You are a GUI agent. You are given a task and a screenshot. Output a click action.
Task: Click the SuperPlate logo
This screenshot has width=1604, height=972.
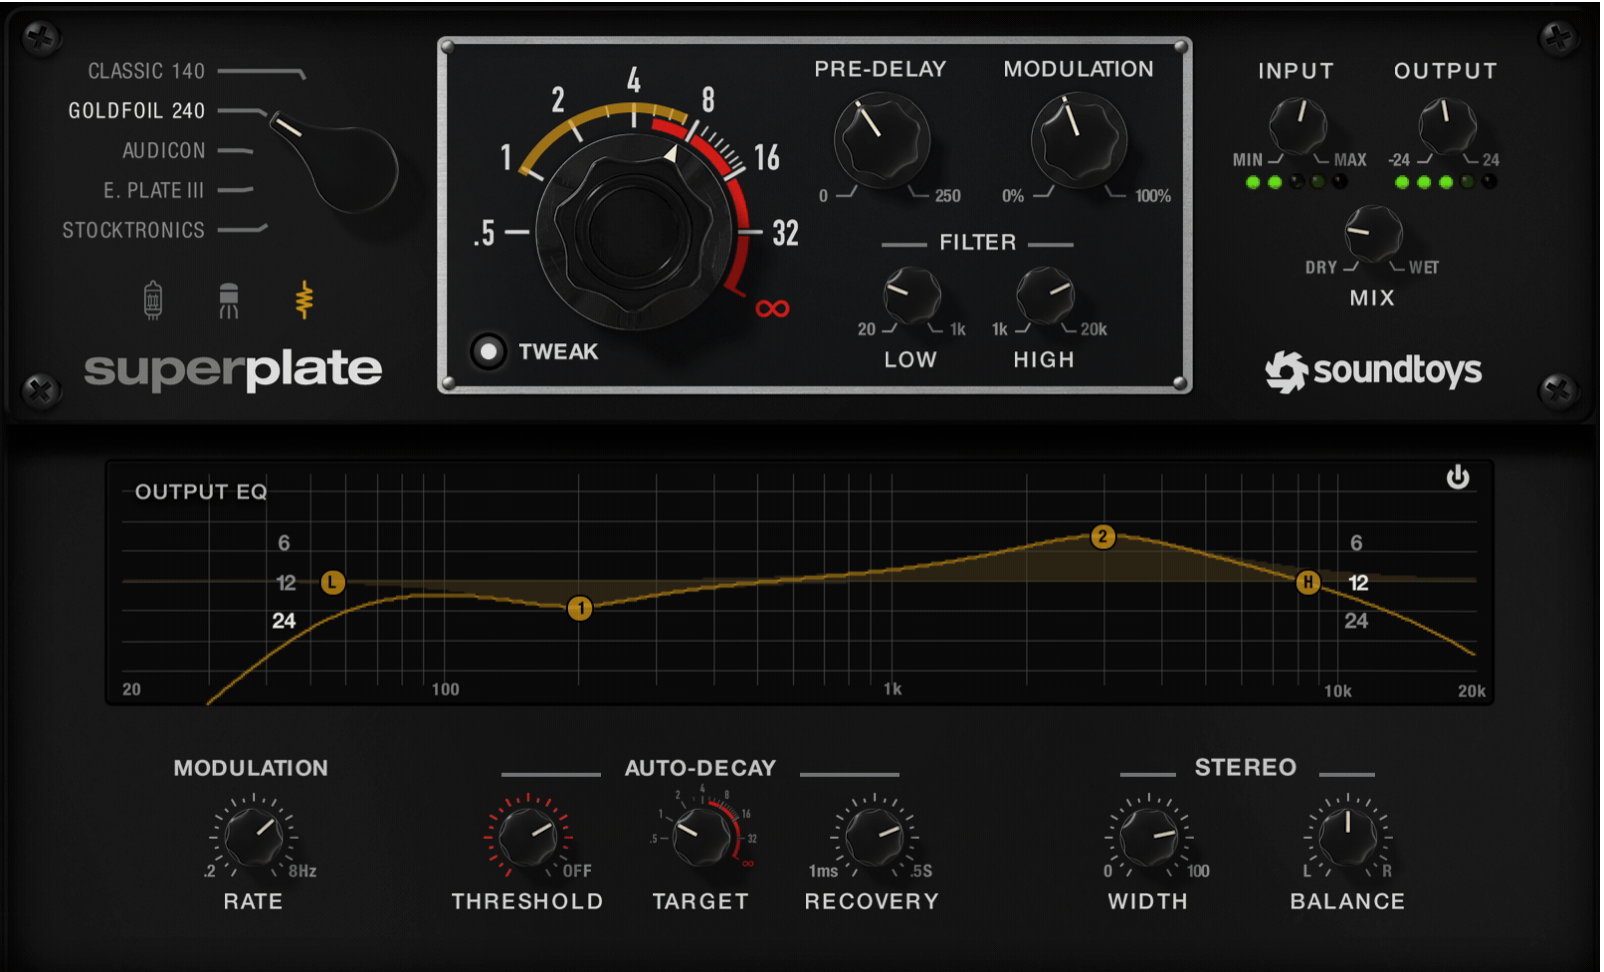pos(233,370)
